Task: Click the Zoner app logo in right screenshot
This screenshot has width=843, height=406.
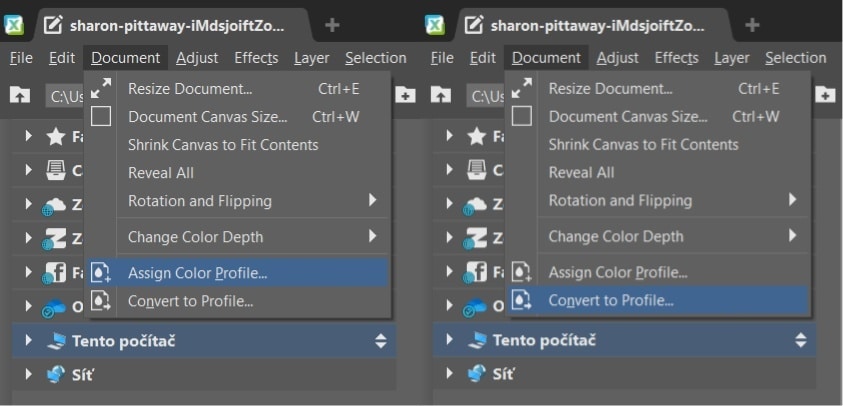Action: (434, 25)
